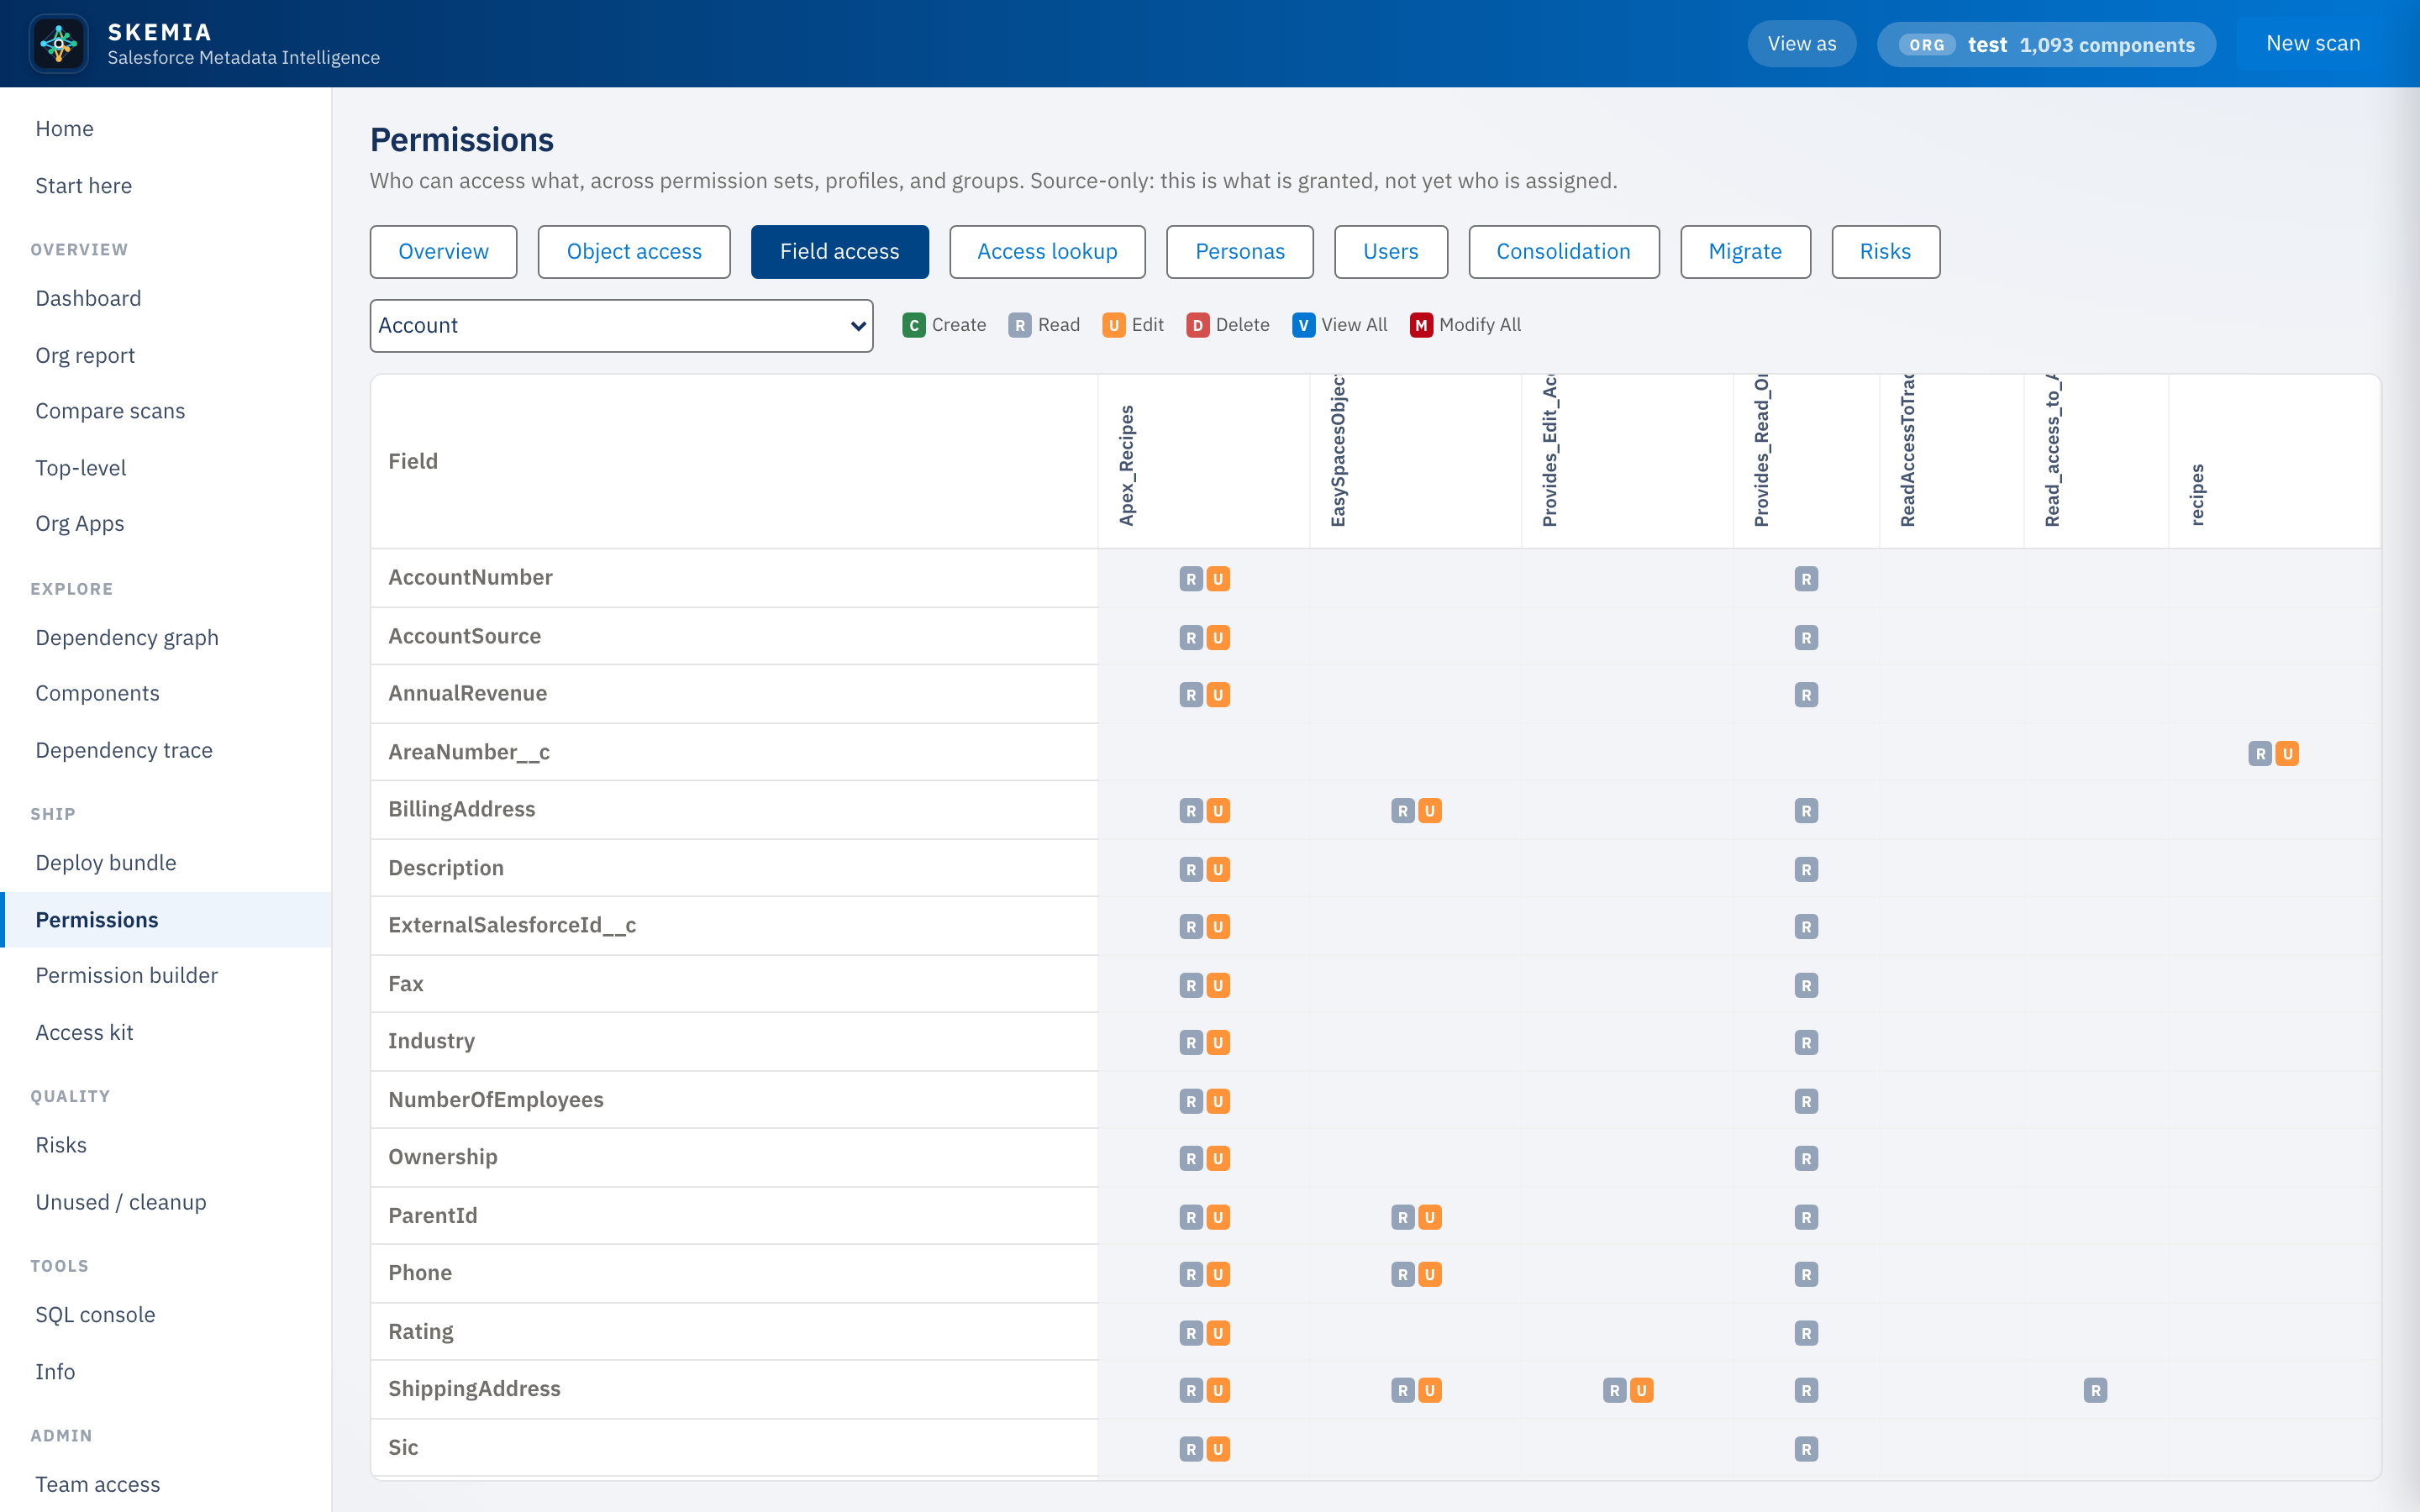Click the orange Edit legend badge
This screenshot has width=2420, height=1512.
tap(1113, 325)
